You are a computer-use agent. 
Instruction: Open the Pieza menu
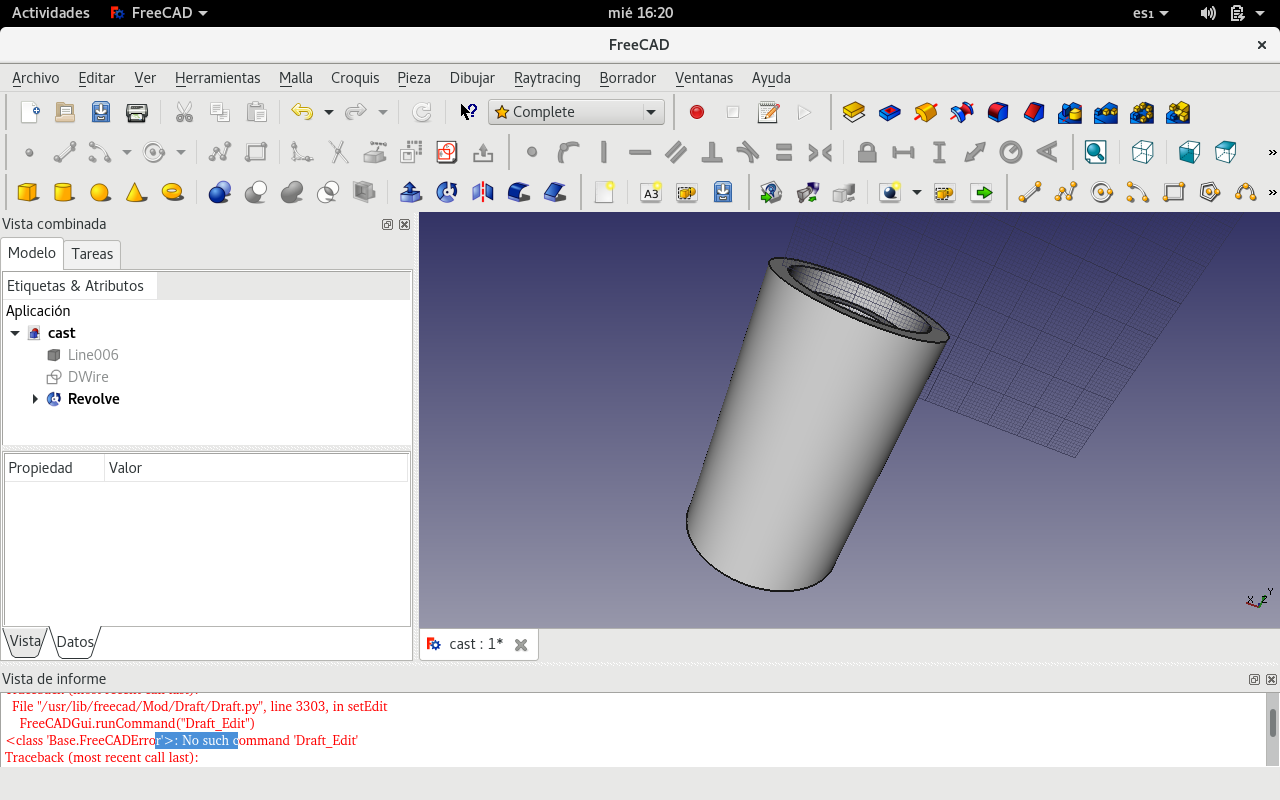[x=413, y=78]
